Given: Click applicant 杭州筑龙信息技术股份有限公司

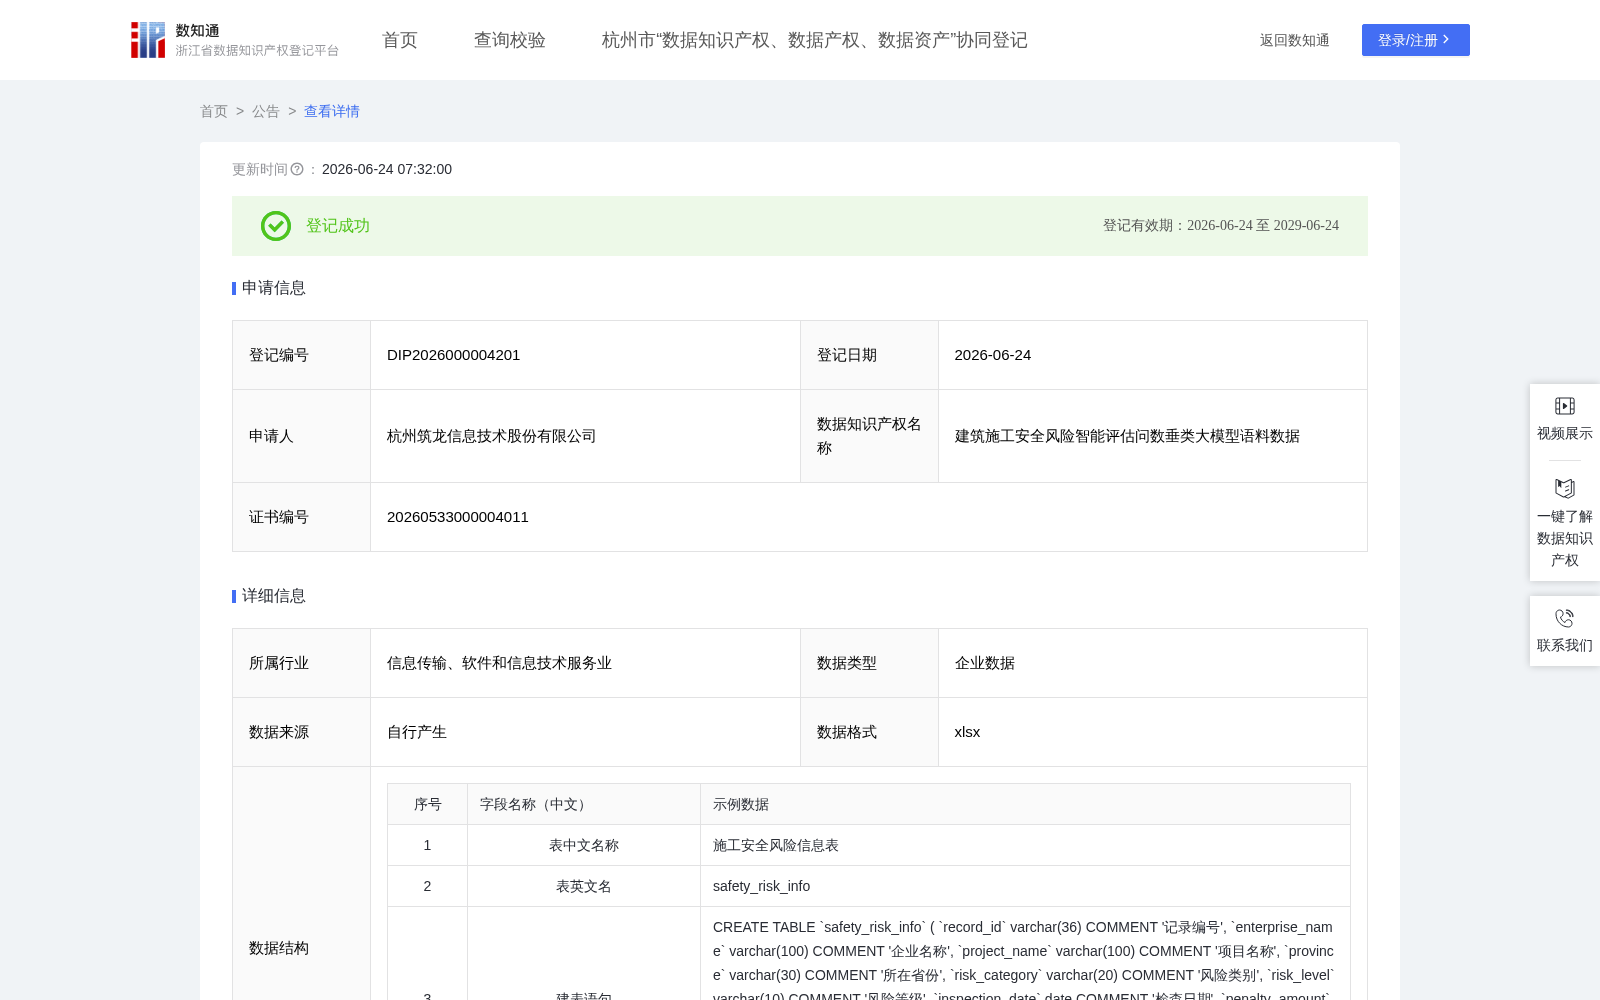Looking at the screenshot, I should [x=492, y=436].
